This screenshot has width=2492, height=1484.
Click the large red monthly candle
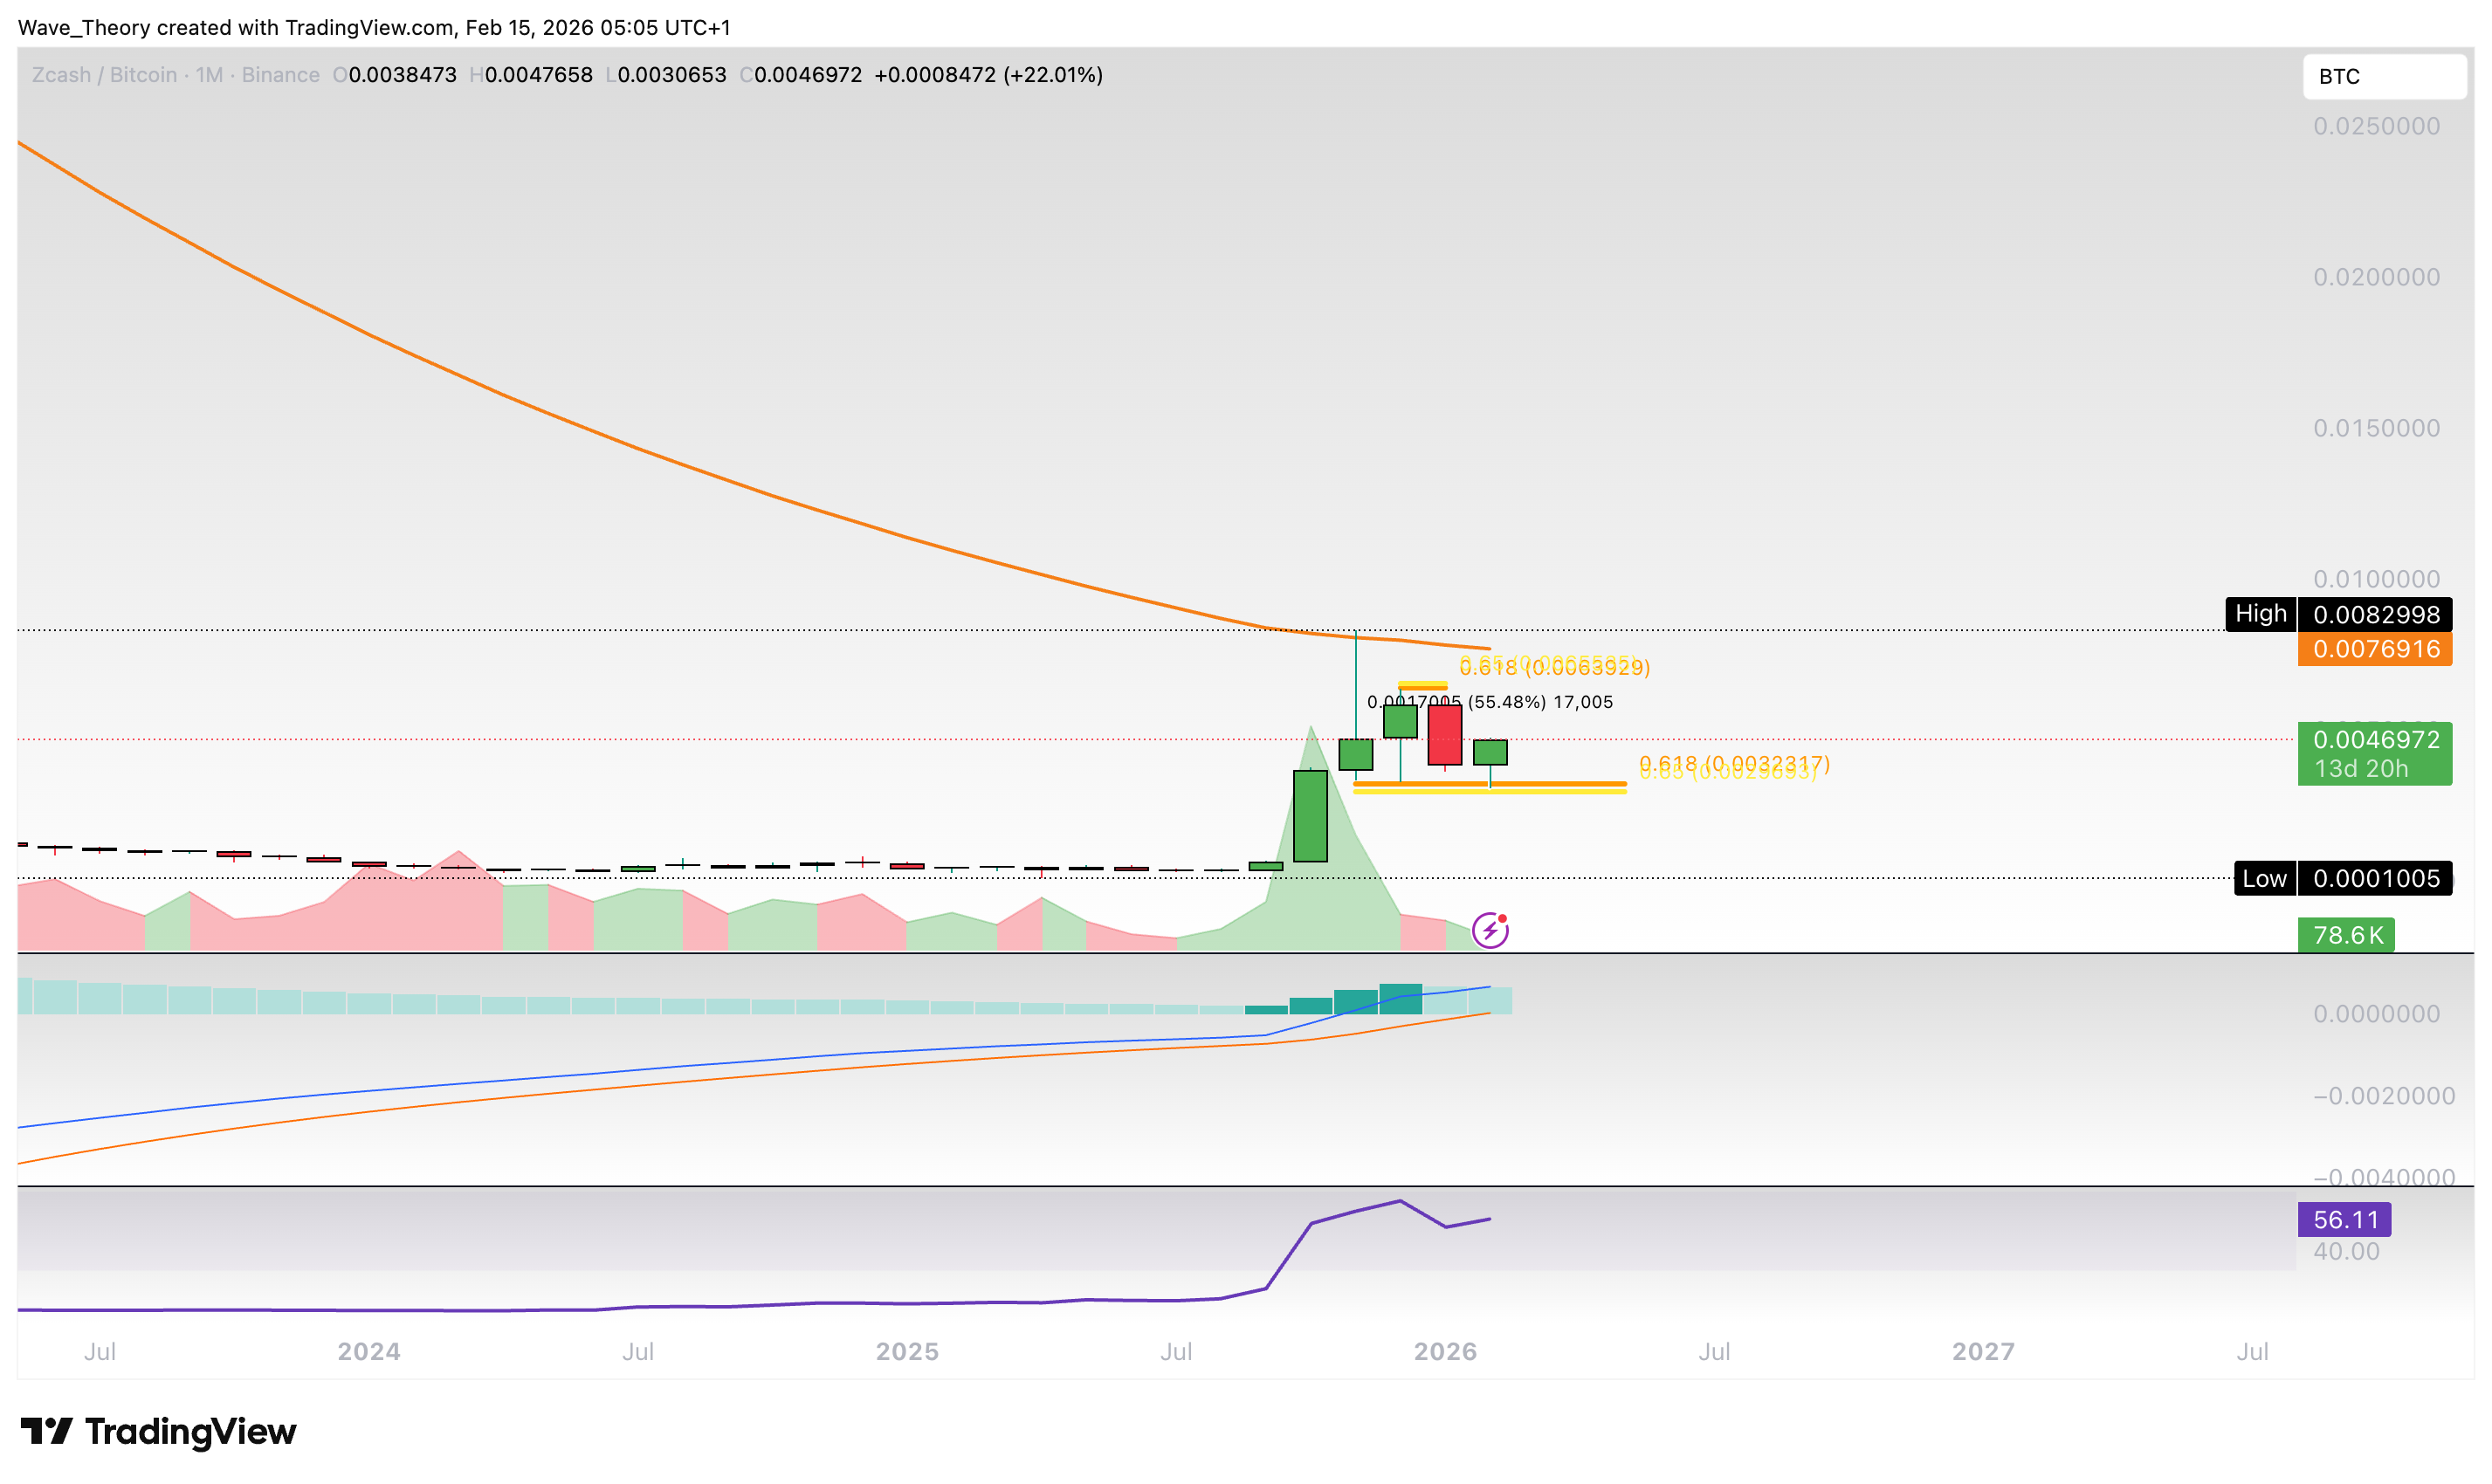(1444, 735)
